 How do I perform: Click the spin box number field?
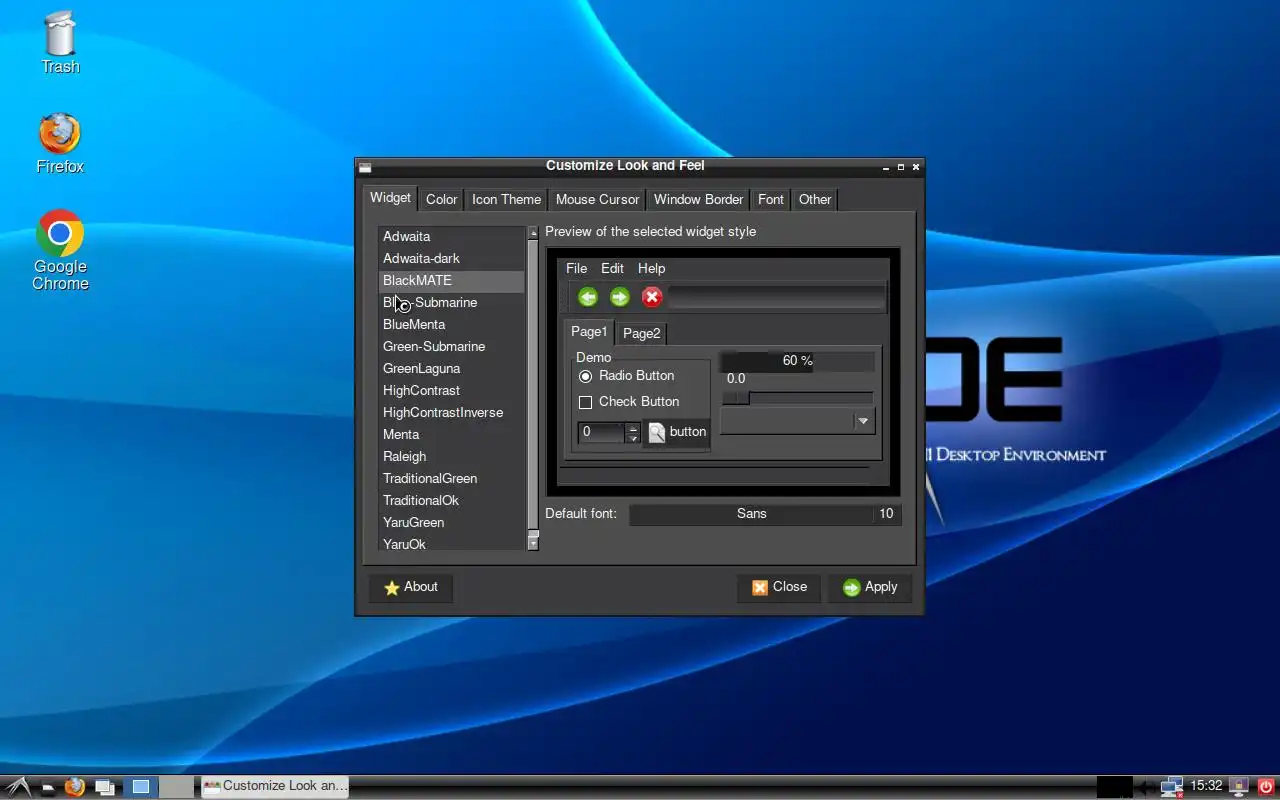[x=601, y=432]
